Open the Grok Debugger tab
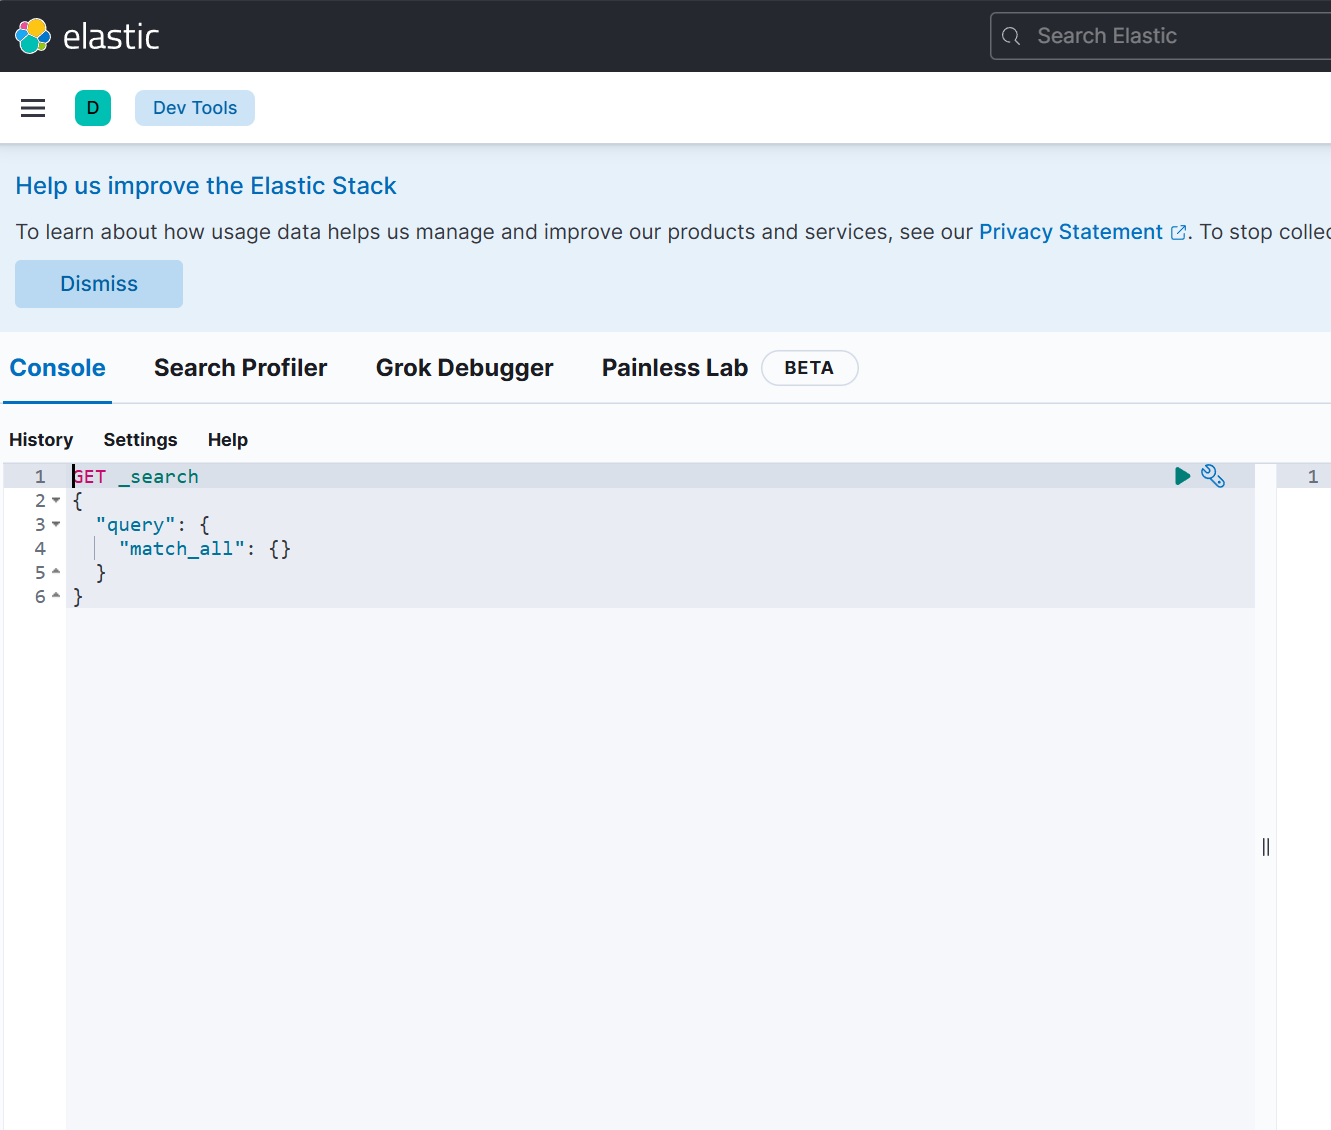The height and width of the screenshot is (1130, 1331). pos(465,368)
